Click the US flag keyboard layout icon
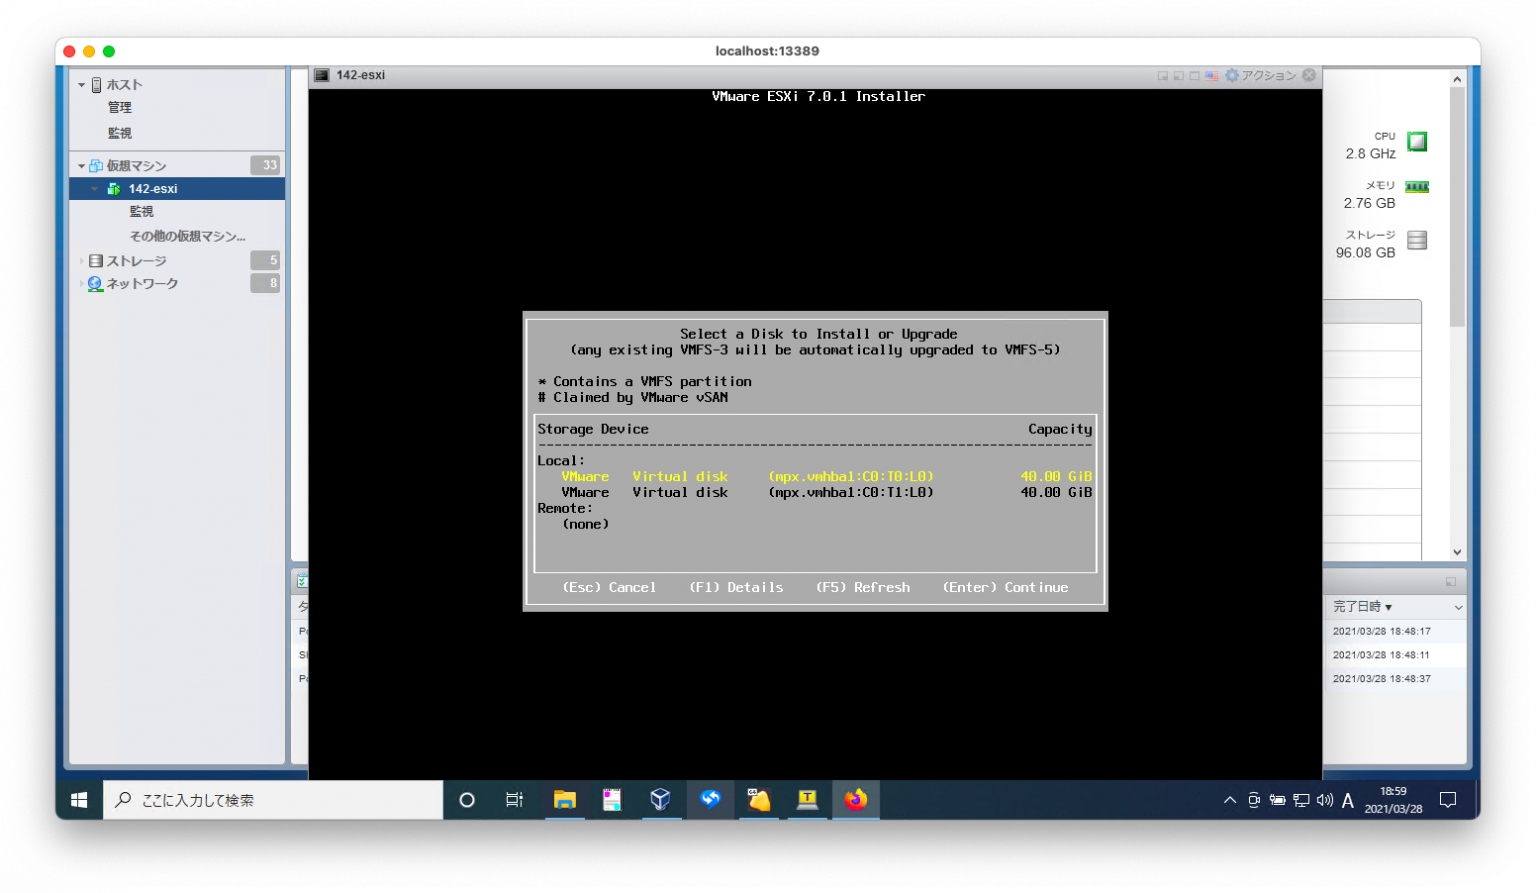Viewport: 1536px width, 893px height. 1211,76
